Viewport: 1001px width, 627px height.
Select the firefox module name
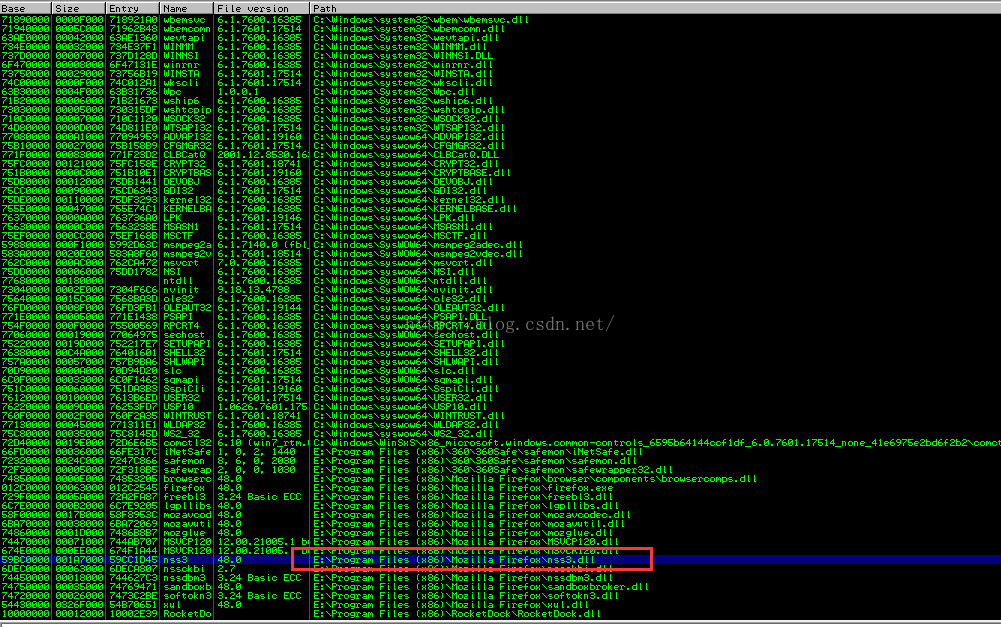pyautogui.click(x=184, y=488)
